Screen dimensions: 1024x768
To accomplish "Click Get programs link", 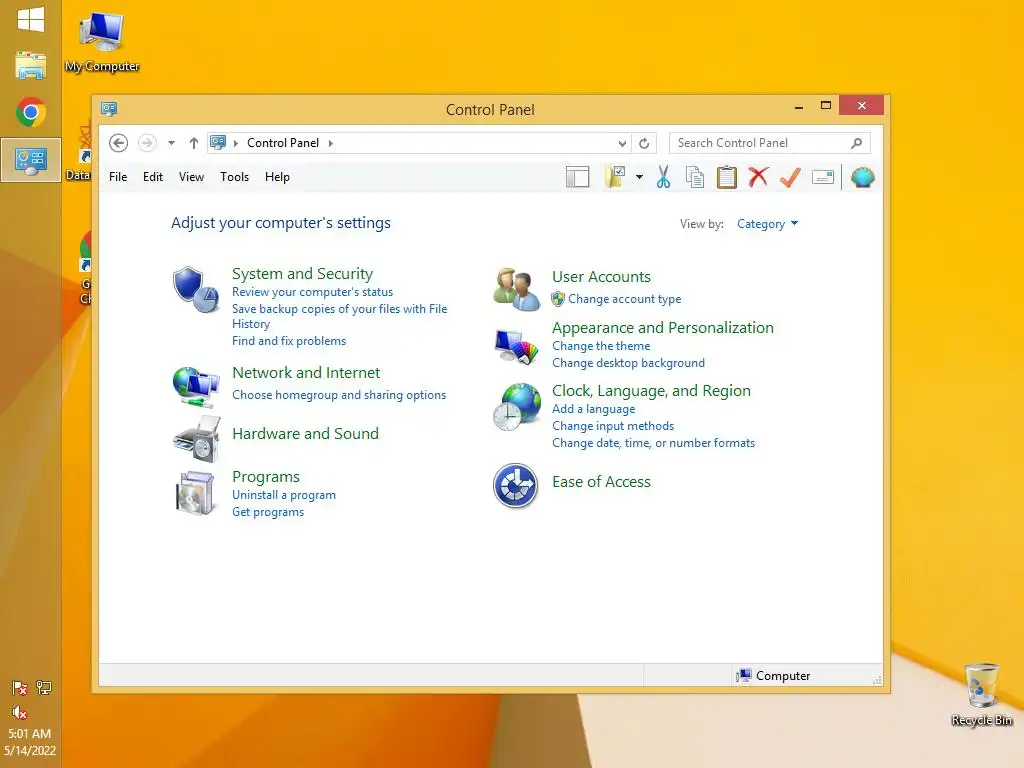I will pyautogui.click(x=268, y=512).
